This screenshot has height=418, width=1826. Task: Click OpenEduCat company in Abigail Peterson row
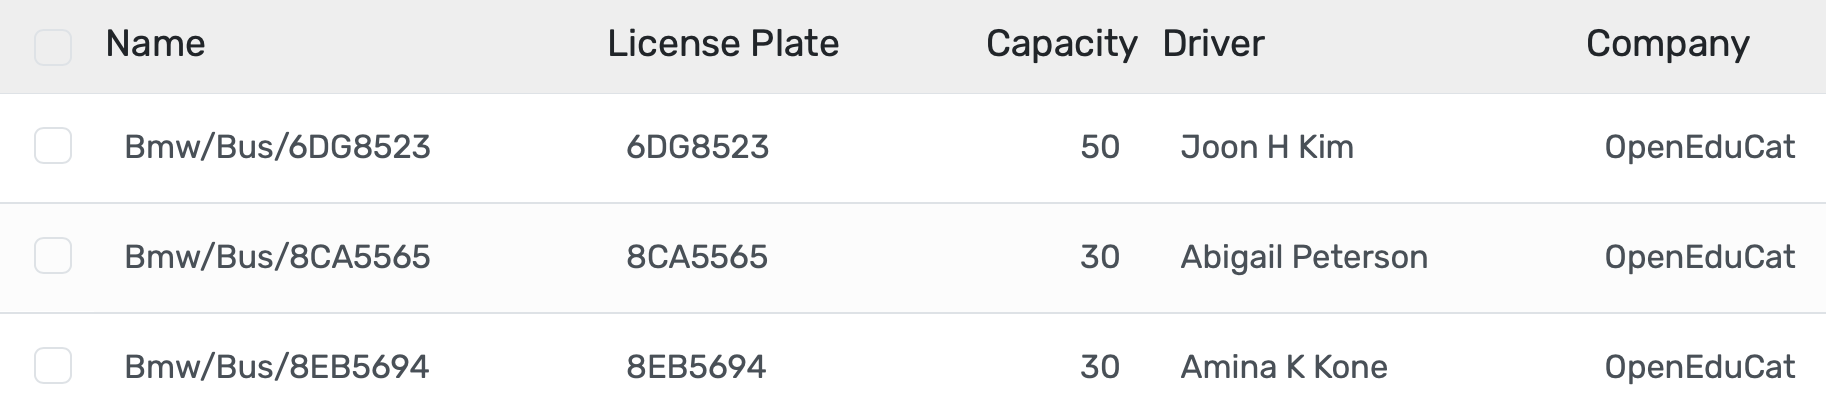click(1699, 258)
